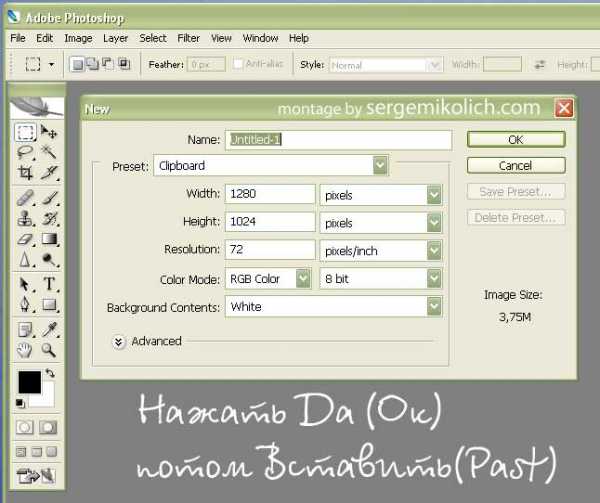Click the Save Preset button
The image size is (600, 503).
pos(516,191)
